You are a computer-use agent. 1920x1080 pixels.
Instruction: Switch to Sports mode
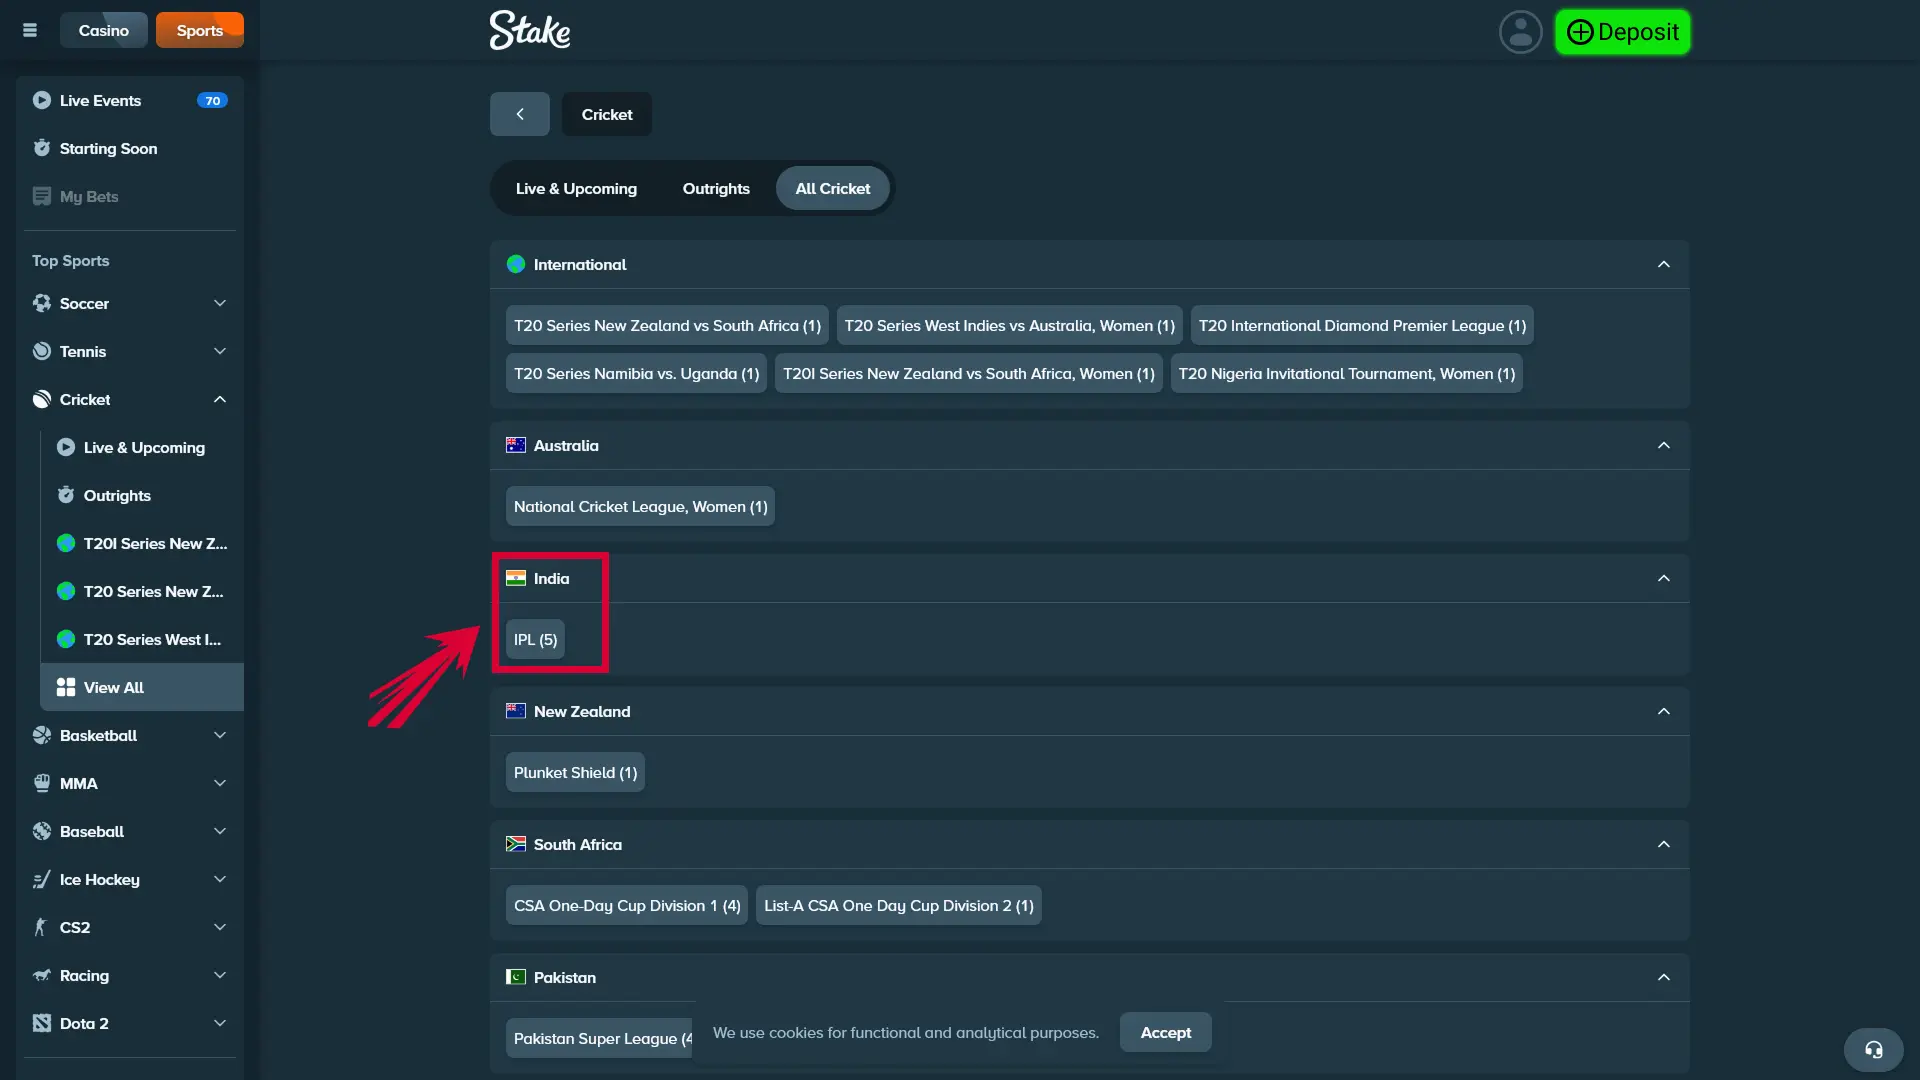coord(199,30)
